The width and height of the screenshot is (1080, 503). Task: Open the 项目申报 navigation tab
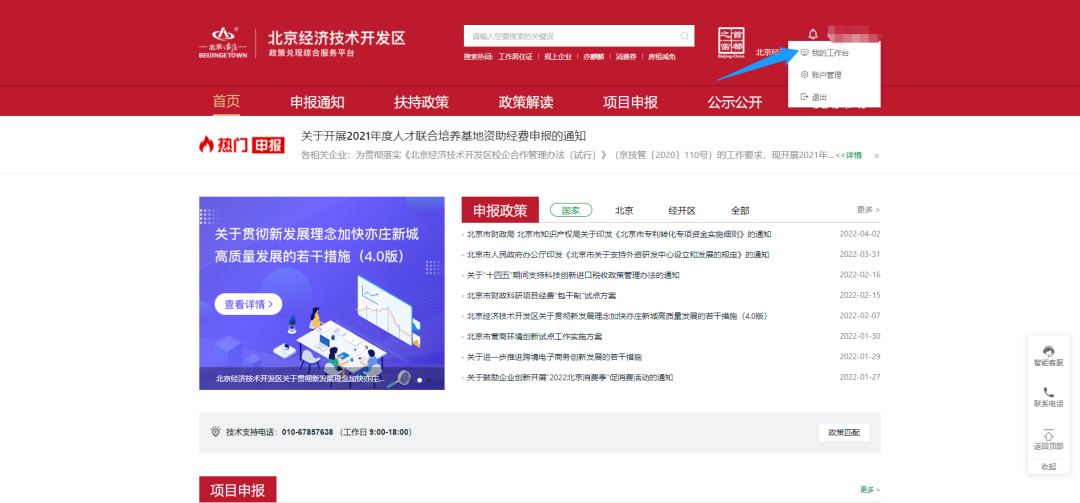630,102
